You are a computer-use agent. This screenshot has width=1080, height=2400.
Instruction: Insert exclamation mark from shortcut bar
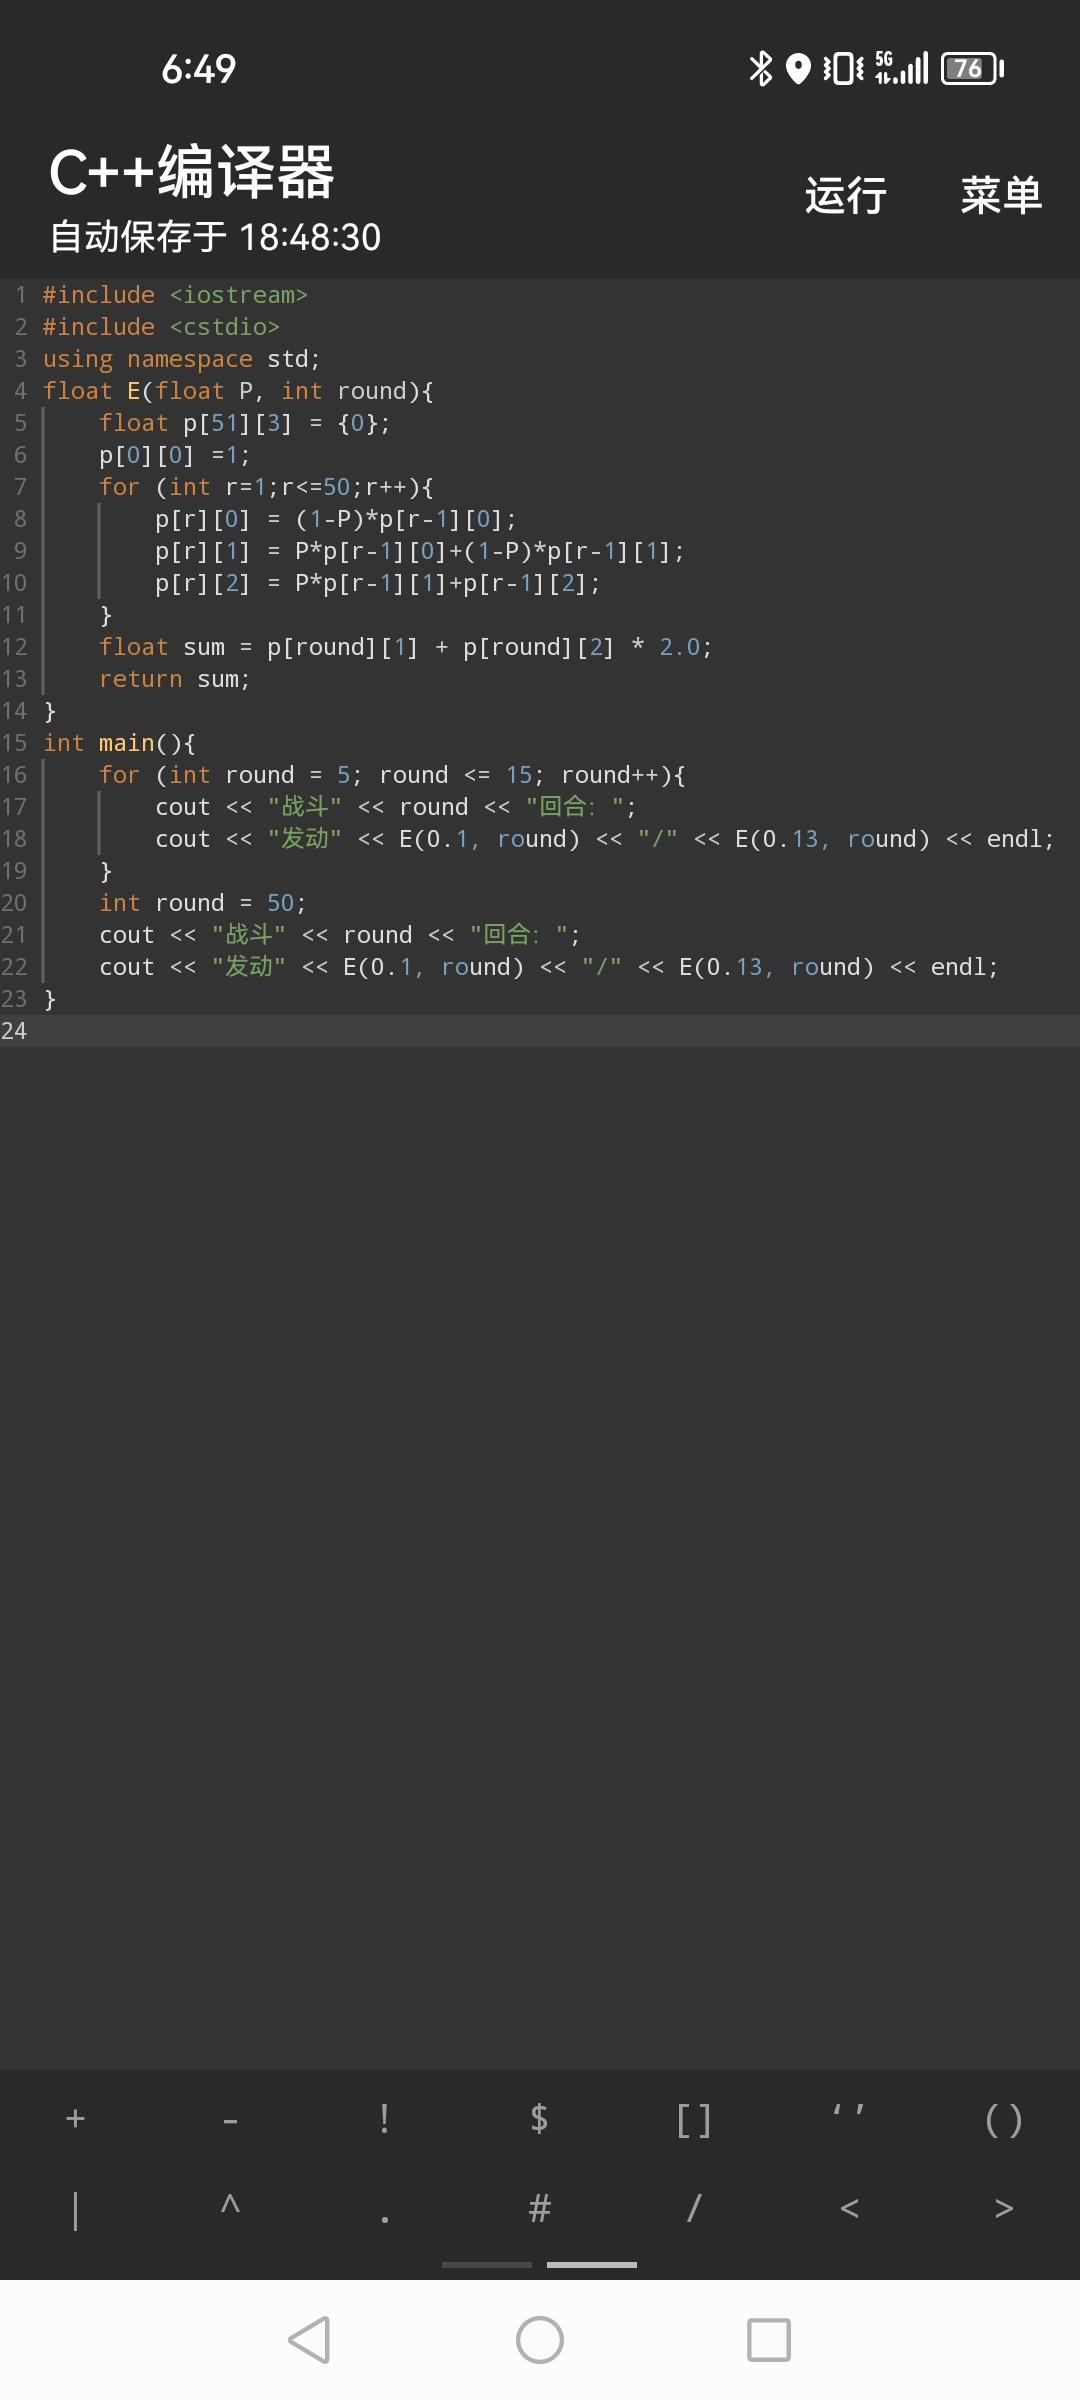[385, 2118]
